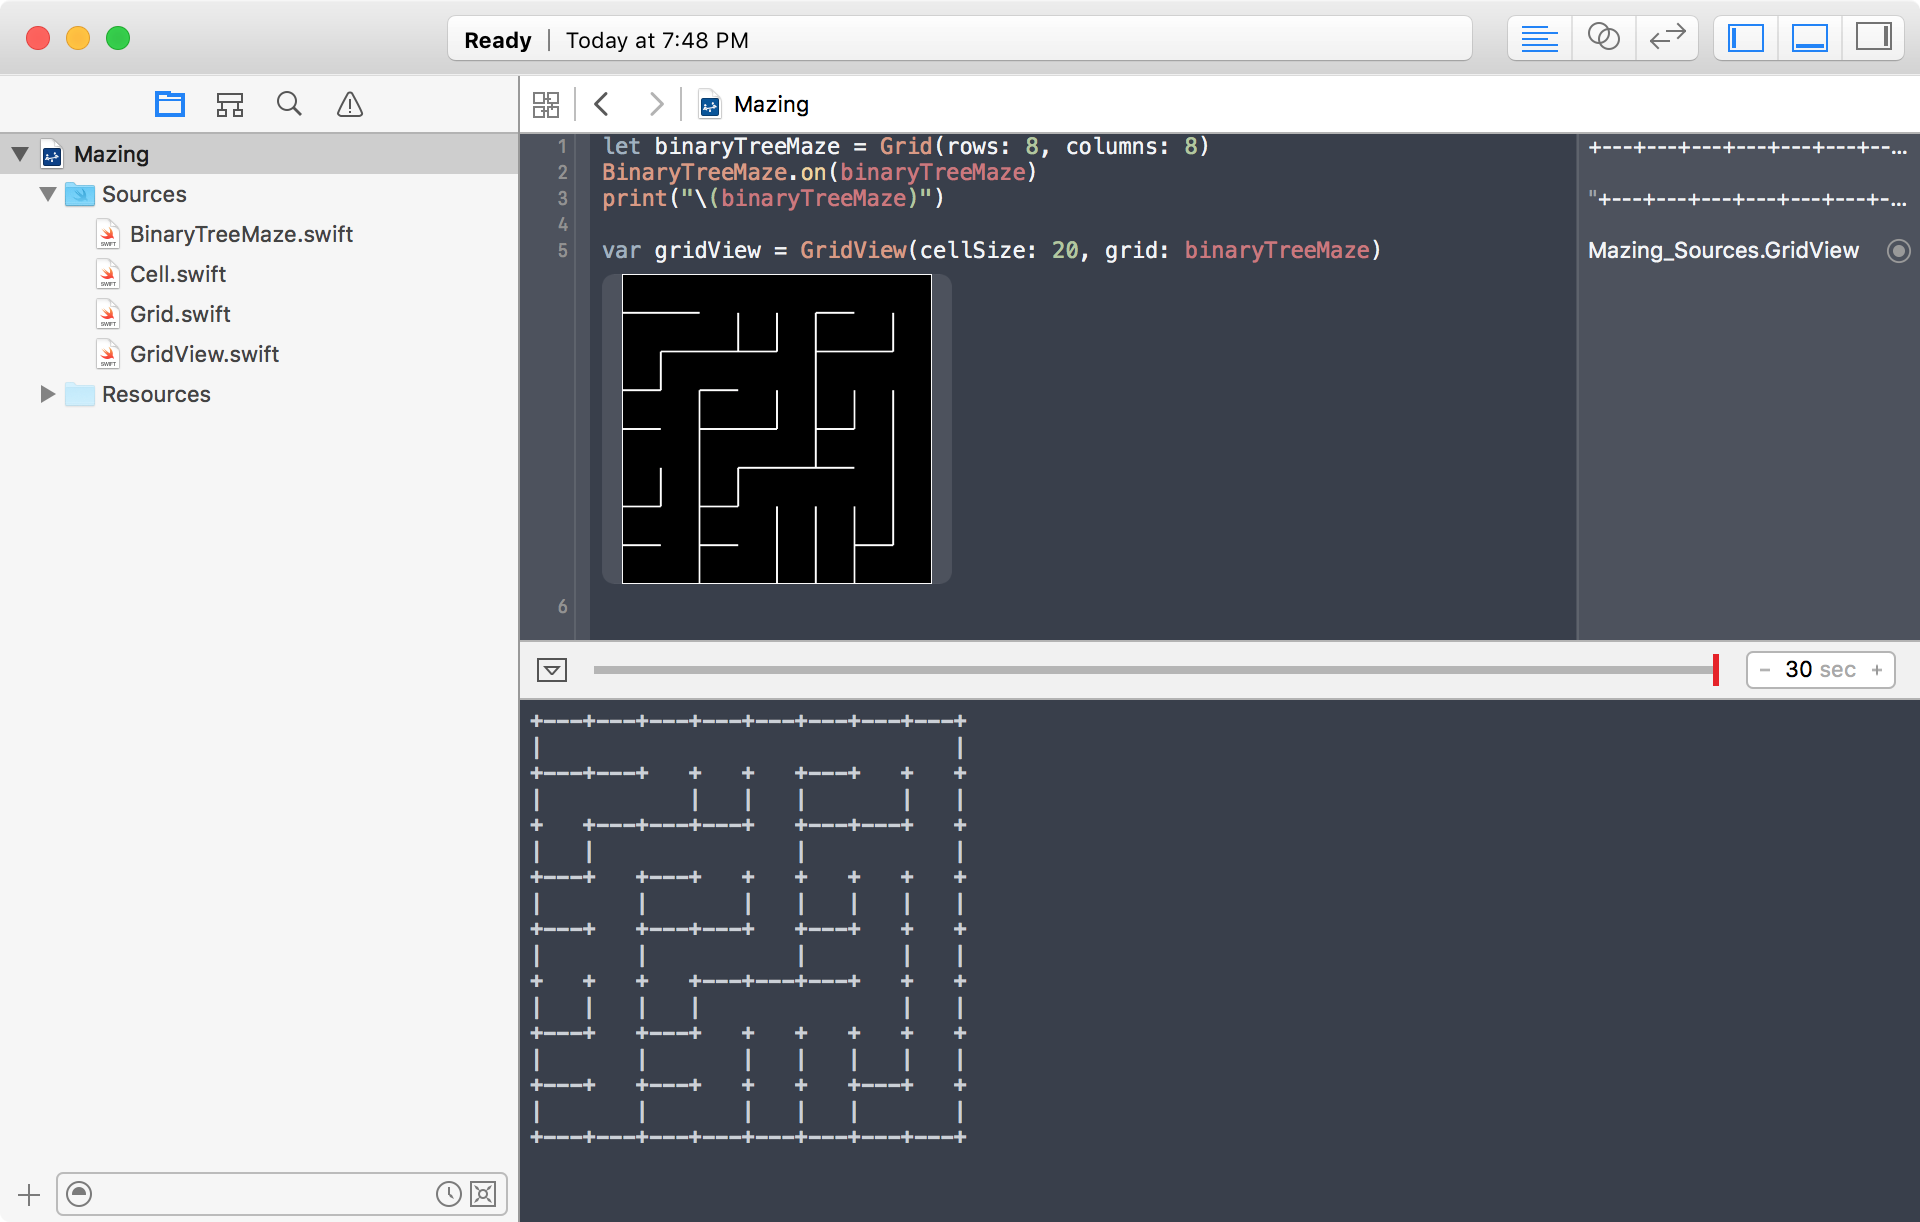The image size is (1920, 1222).
Task: Switch to the assistant editor
Action: tap(1603, 38)
